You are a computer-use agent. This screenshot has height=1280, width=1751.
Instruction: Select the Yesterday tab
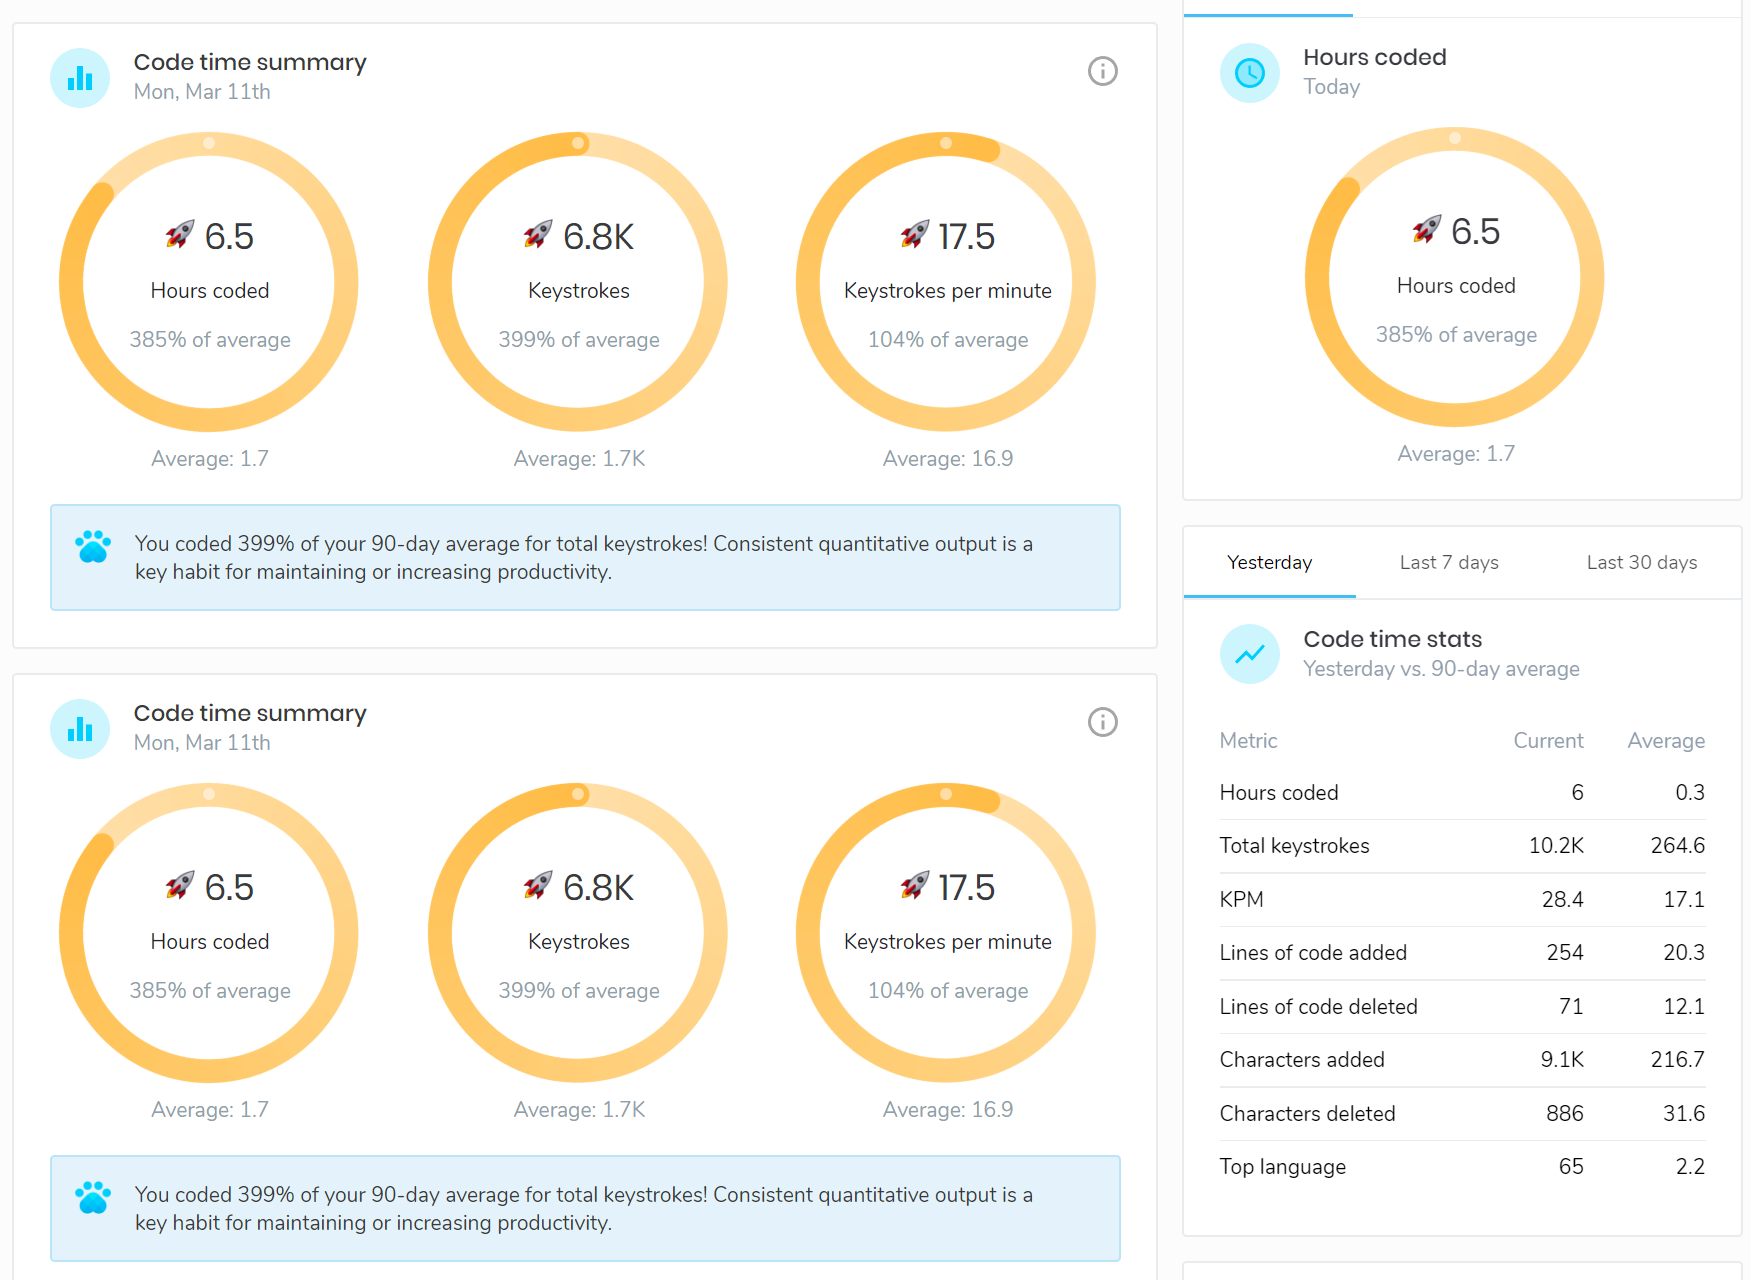[x=1269, y=562]
